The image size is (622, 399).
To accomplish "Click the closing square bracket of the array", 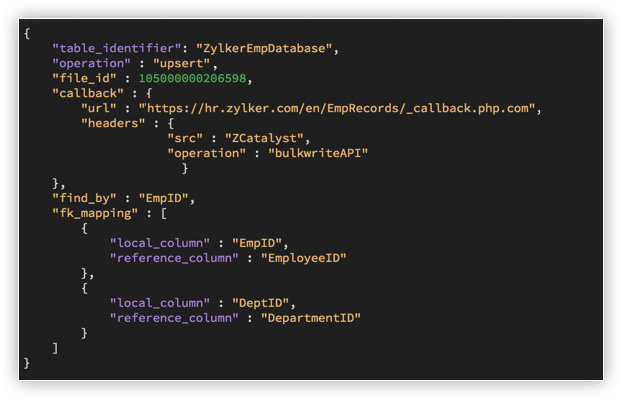I will 55,348.
